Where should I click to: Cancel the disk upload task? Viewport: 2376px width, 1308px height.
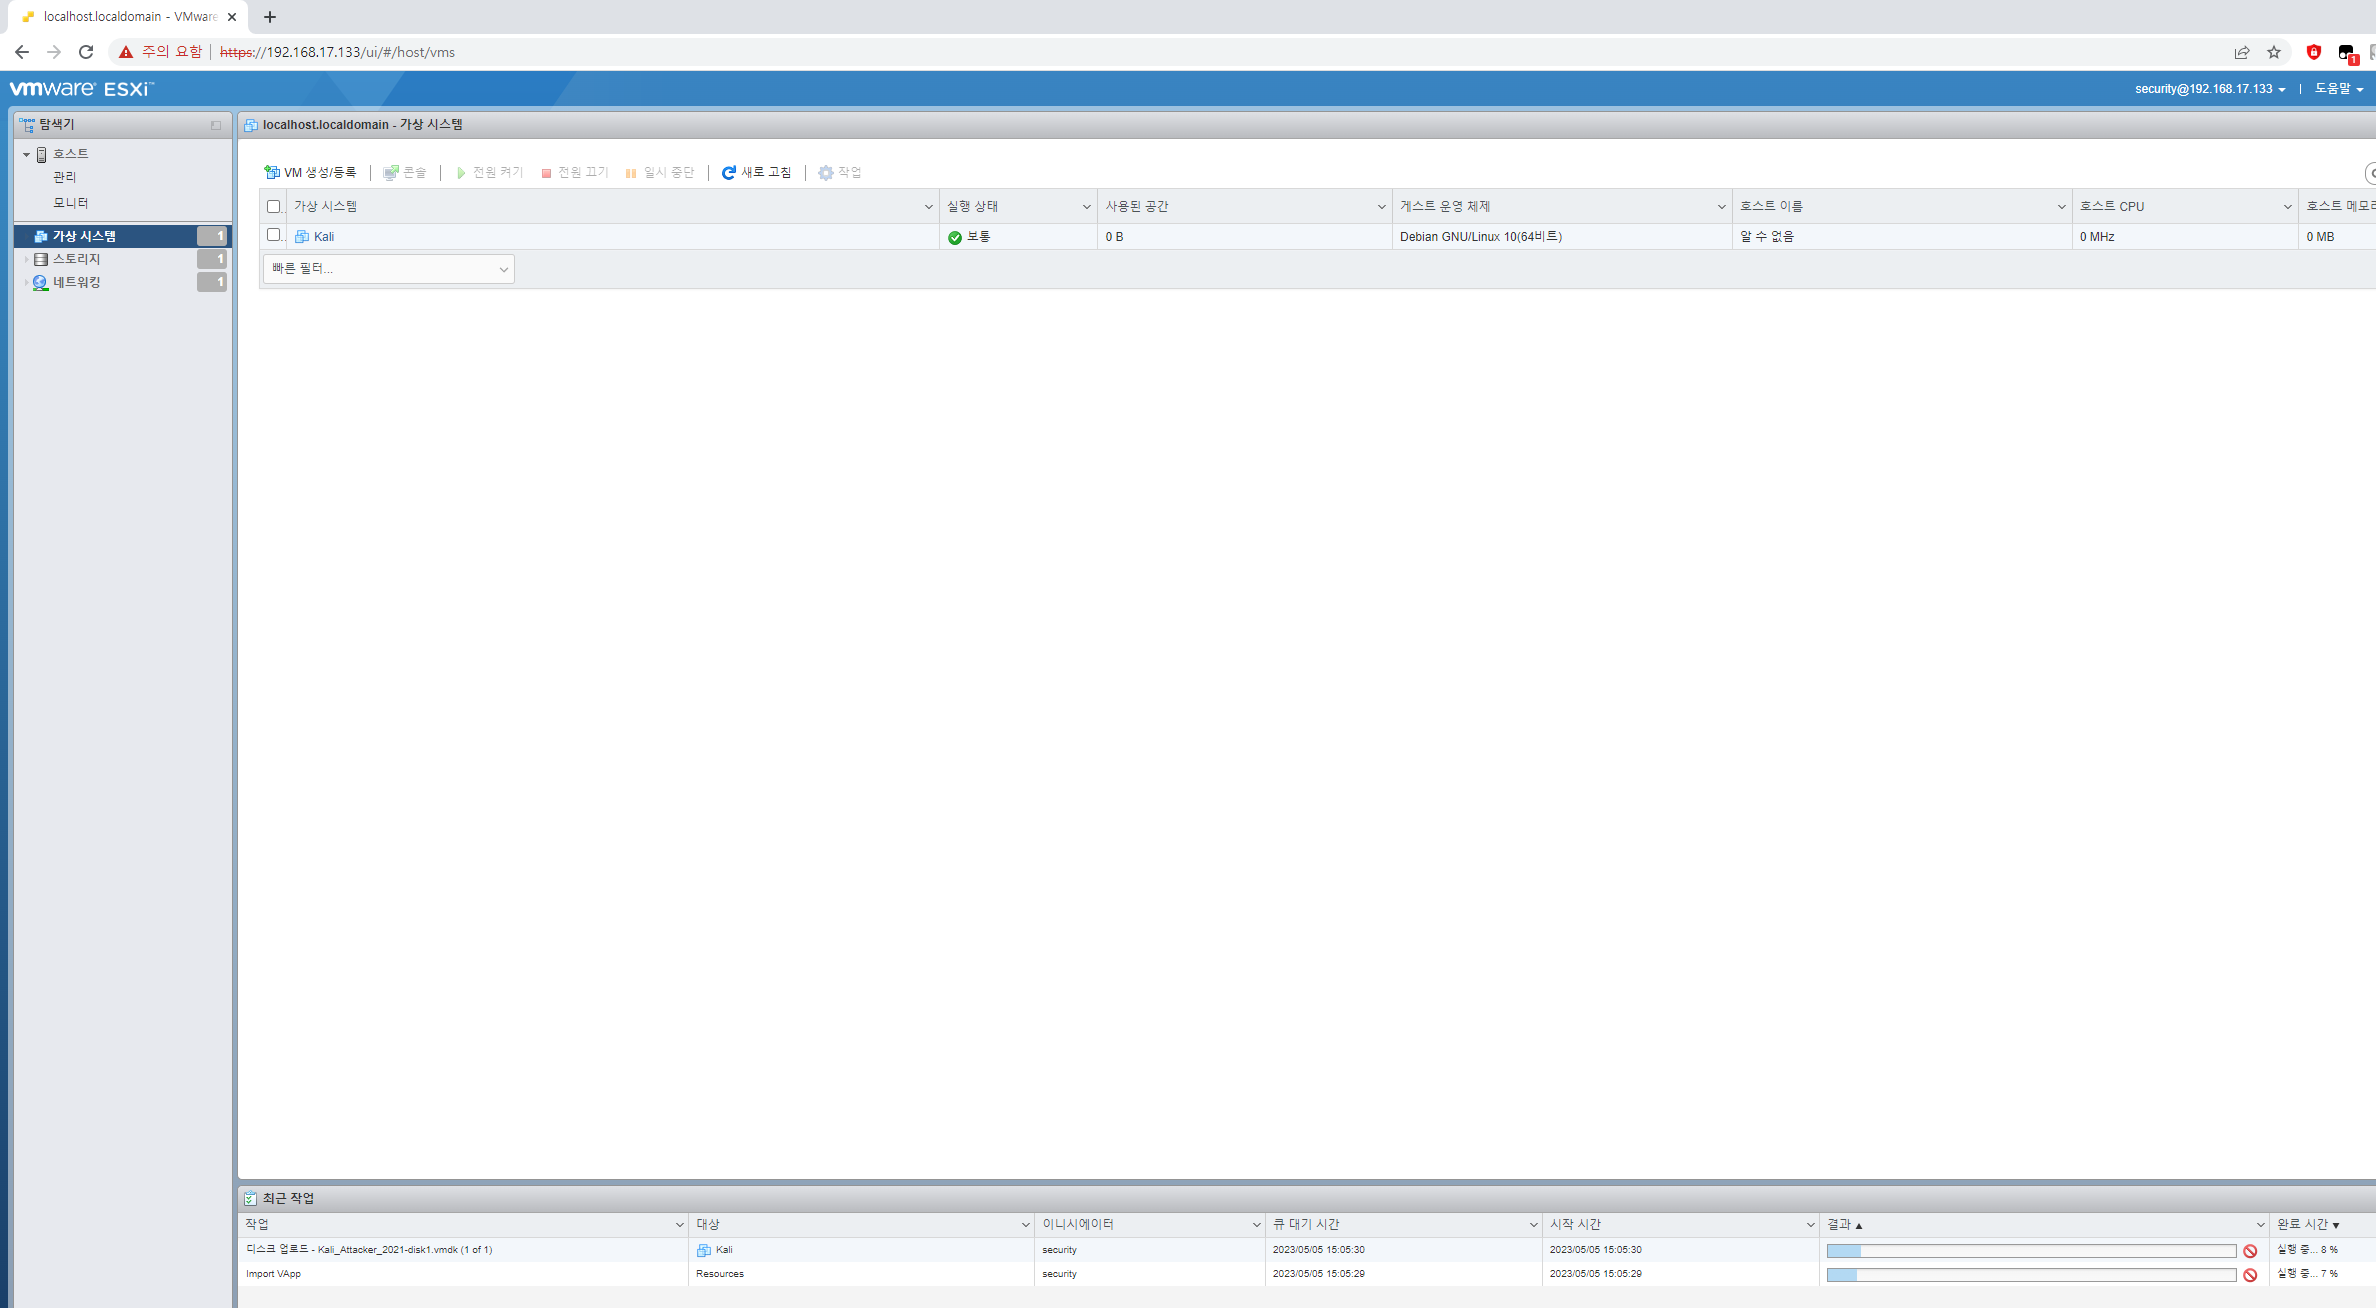click(x=2250, y=1250)
